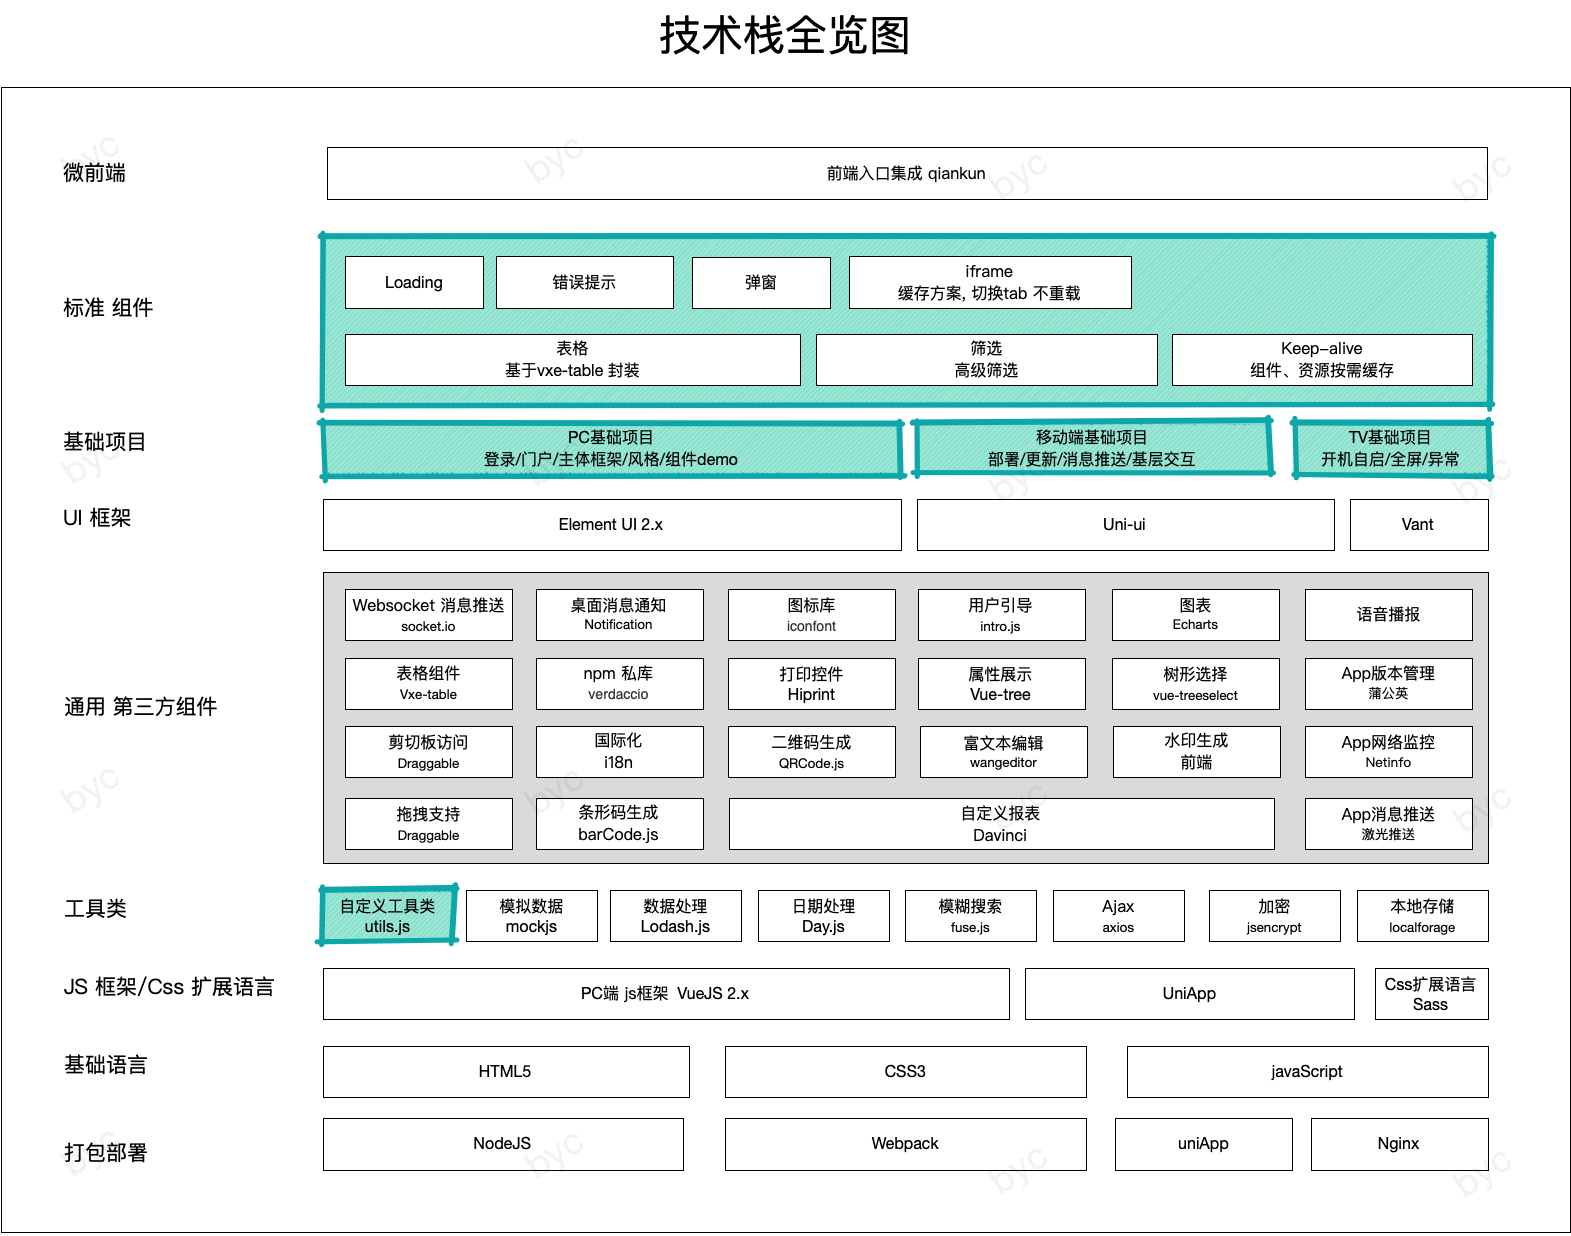The width and height of the screenshot is (1571, 1236).
Task: Click the 自定义工具类 utils.js box
Action: [388, 916]
